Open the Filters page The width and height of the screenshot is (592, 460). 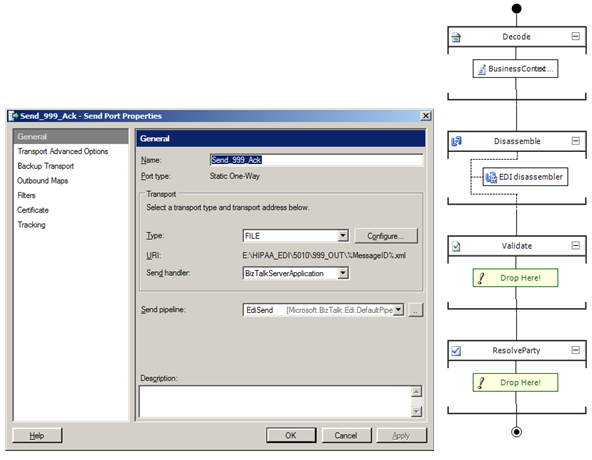click(x=26, y=196)
